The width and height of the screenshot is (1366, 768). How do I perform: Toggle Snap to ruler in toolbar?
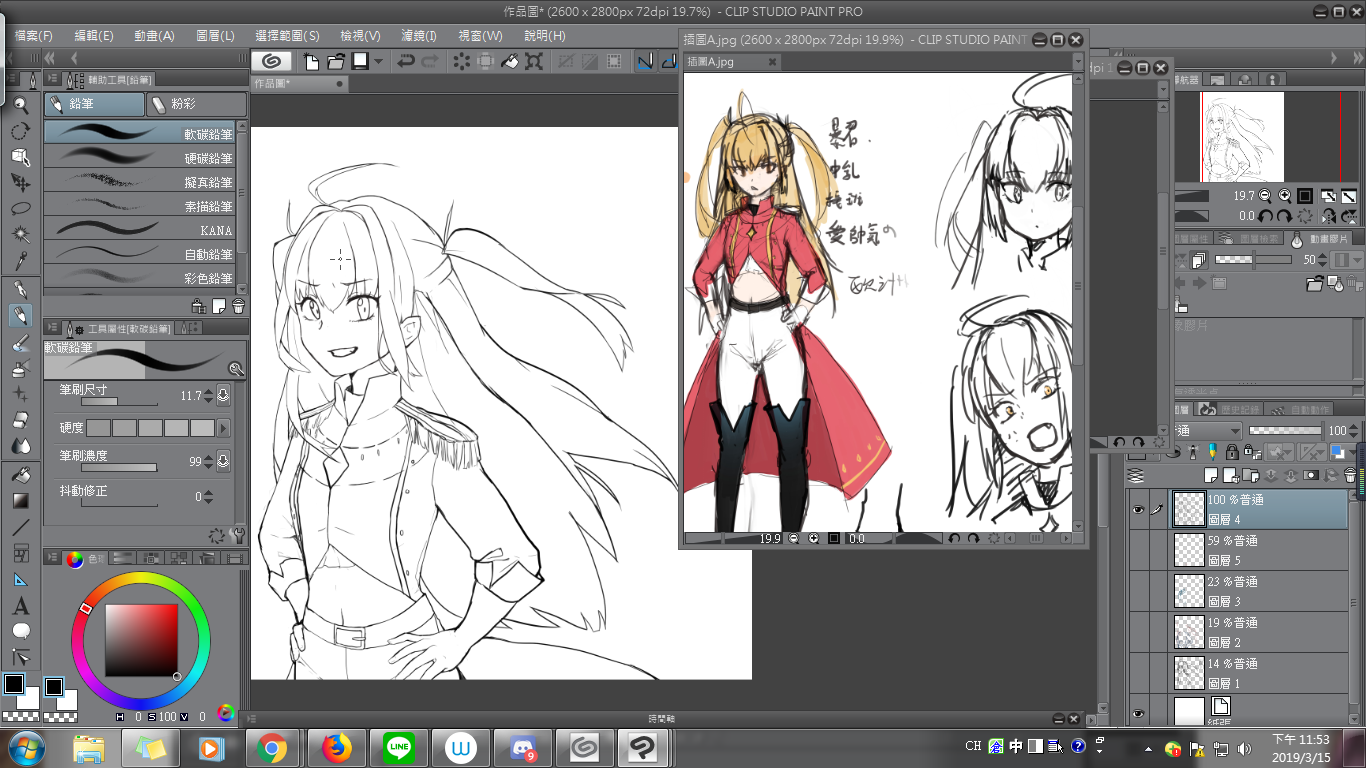point(645,61)
